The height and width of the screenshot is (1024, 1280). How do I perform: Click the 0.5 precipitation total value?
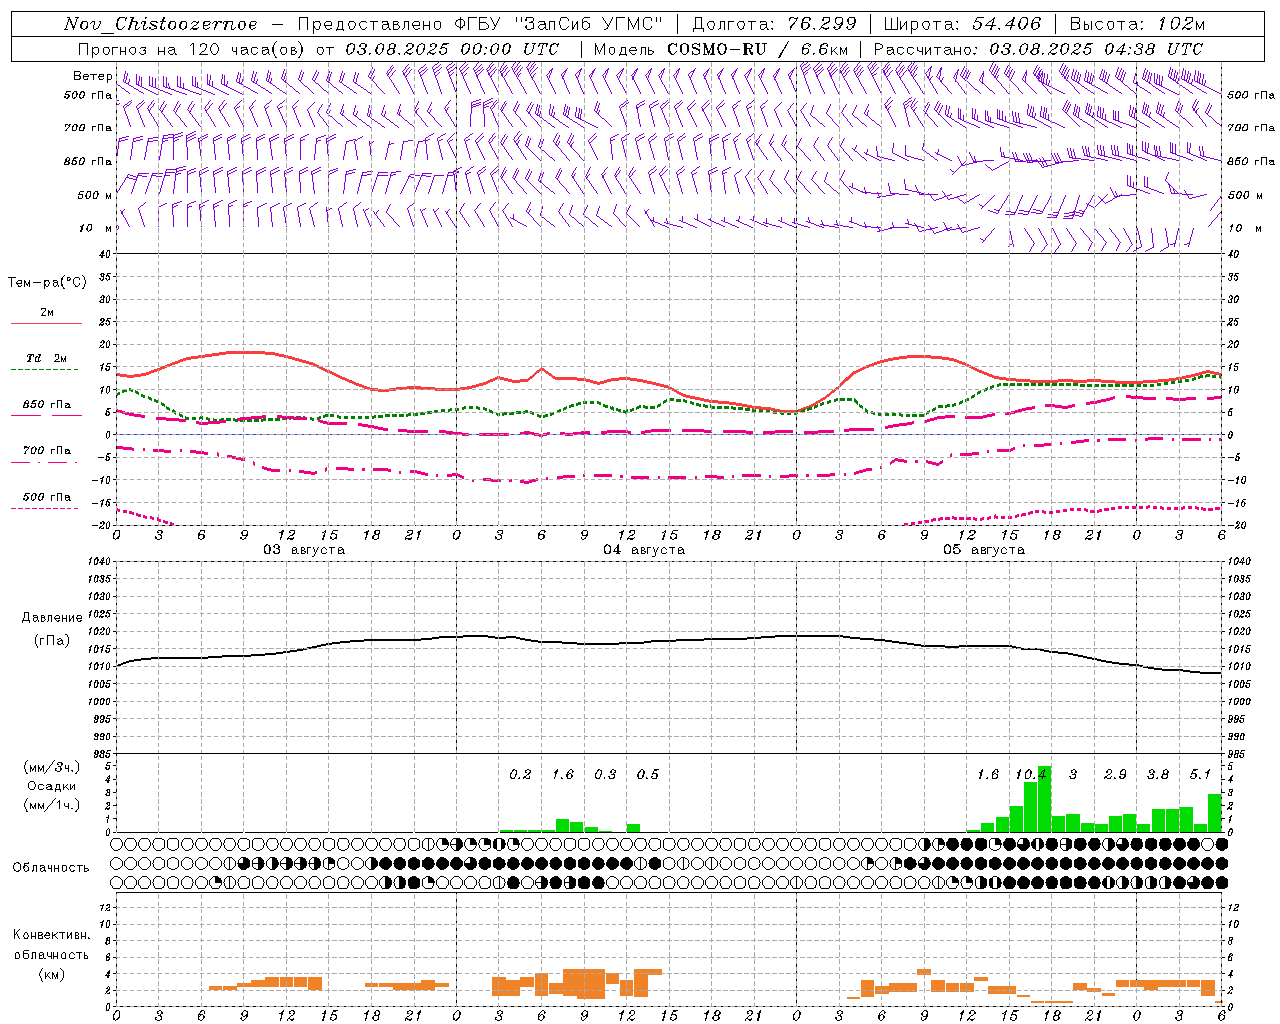[648, 775]
